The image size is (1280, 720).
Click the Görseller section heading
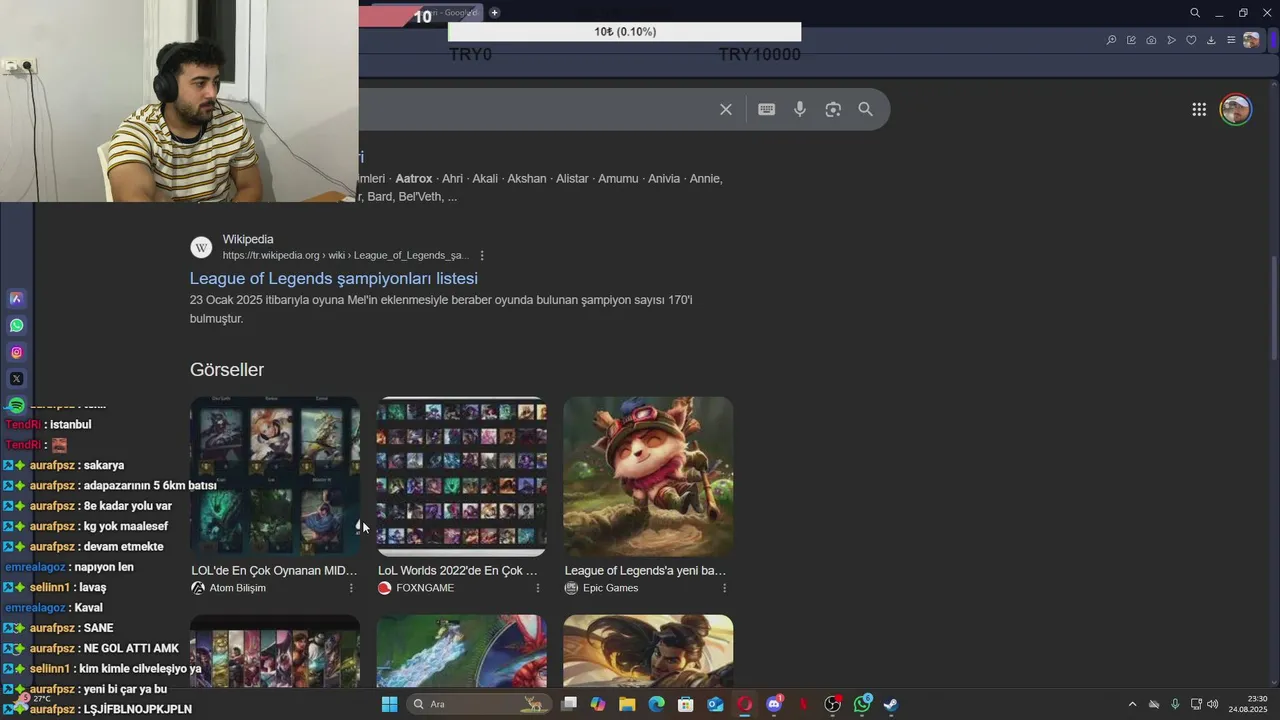coord(227,370)
